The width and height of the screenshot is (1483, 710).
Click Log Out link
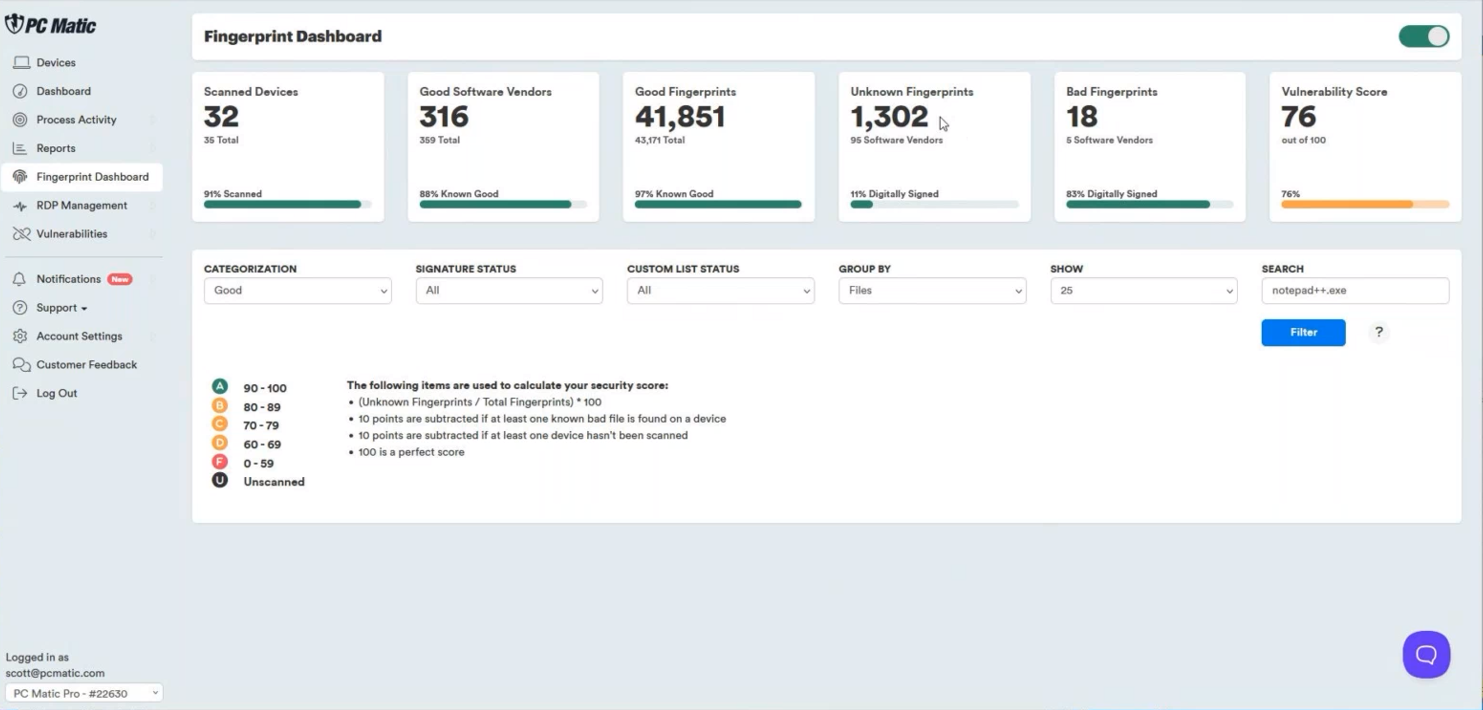tap(56, 394)
